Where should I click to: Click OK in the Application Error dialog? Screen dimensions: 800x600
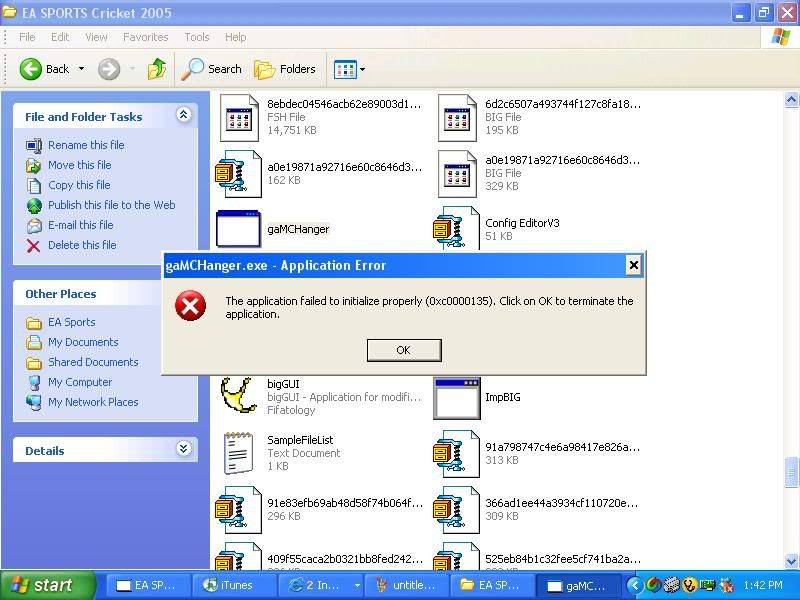pyautogui.click(x=404, y=350)
